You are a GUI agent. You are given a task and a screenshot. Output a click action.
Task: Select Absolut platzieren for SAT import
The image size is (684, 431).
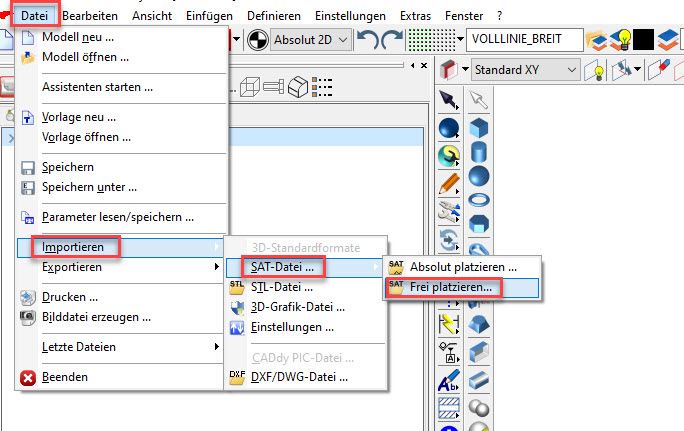coord(462,267)
